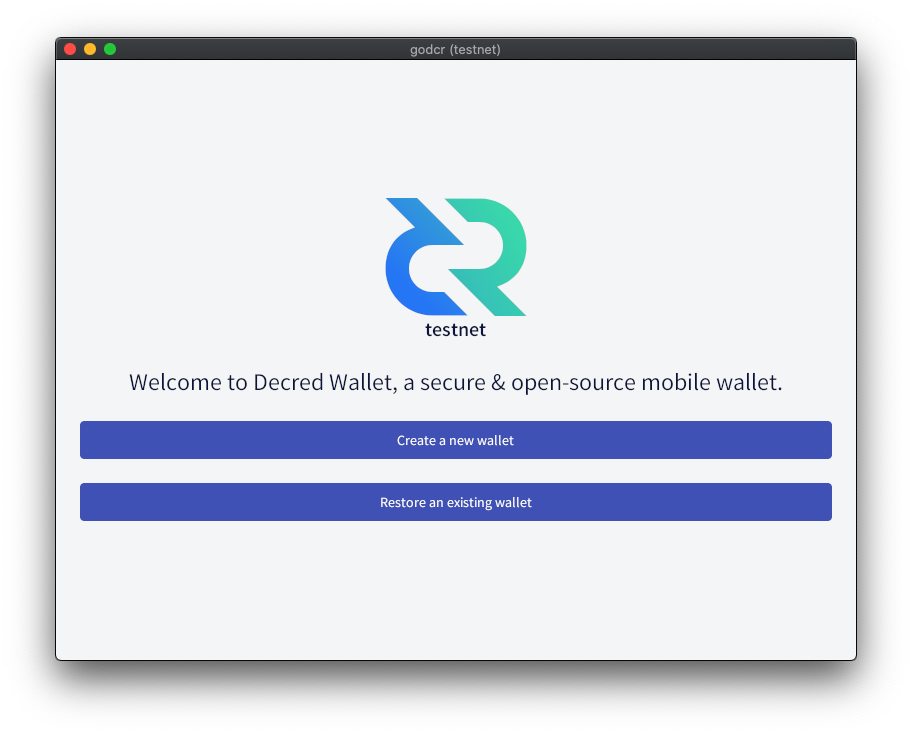Screen dimensions: 912x734
Task: Click the Welcome to Decred Wallet text
Action: point(455,382)
